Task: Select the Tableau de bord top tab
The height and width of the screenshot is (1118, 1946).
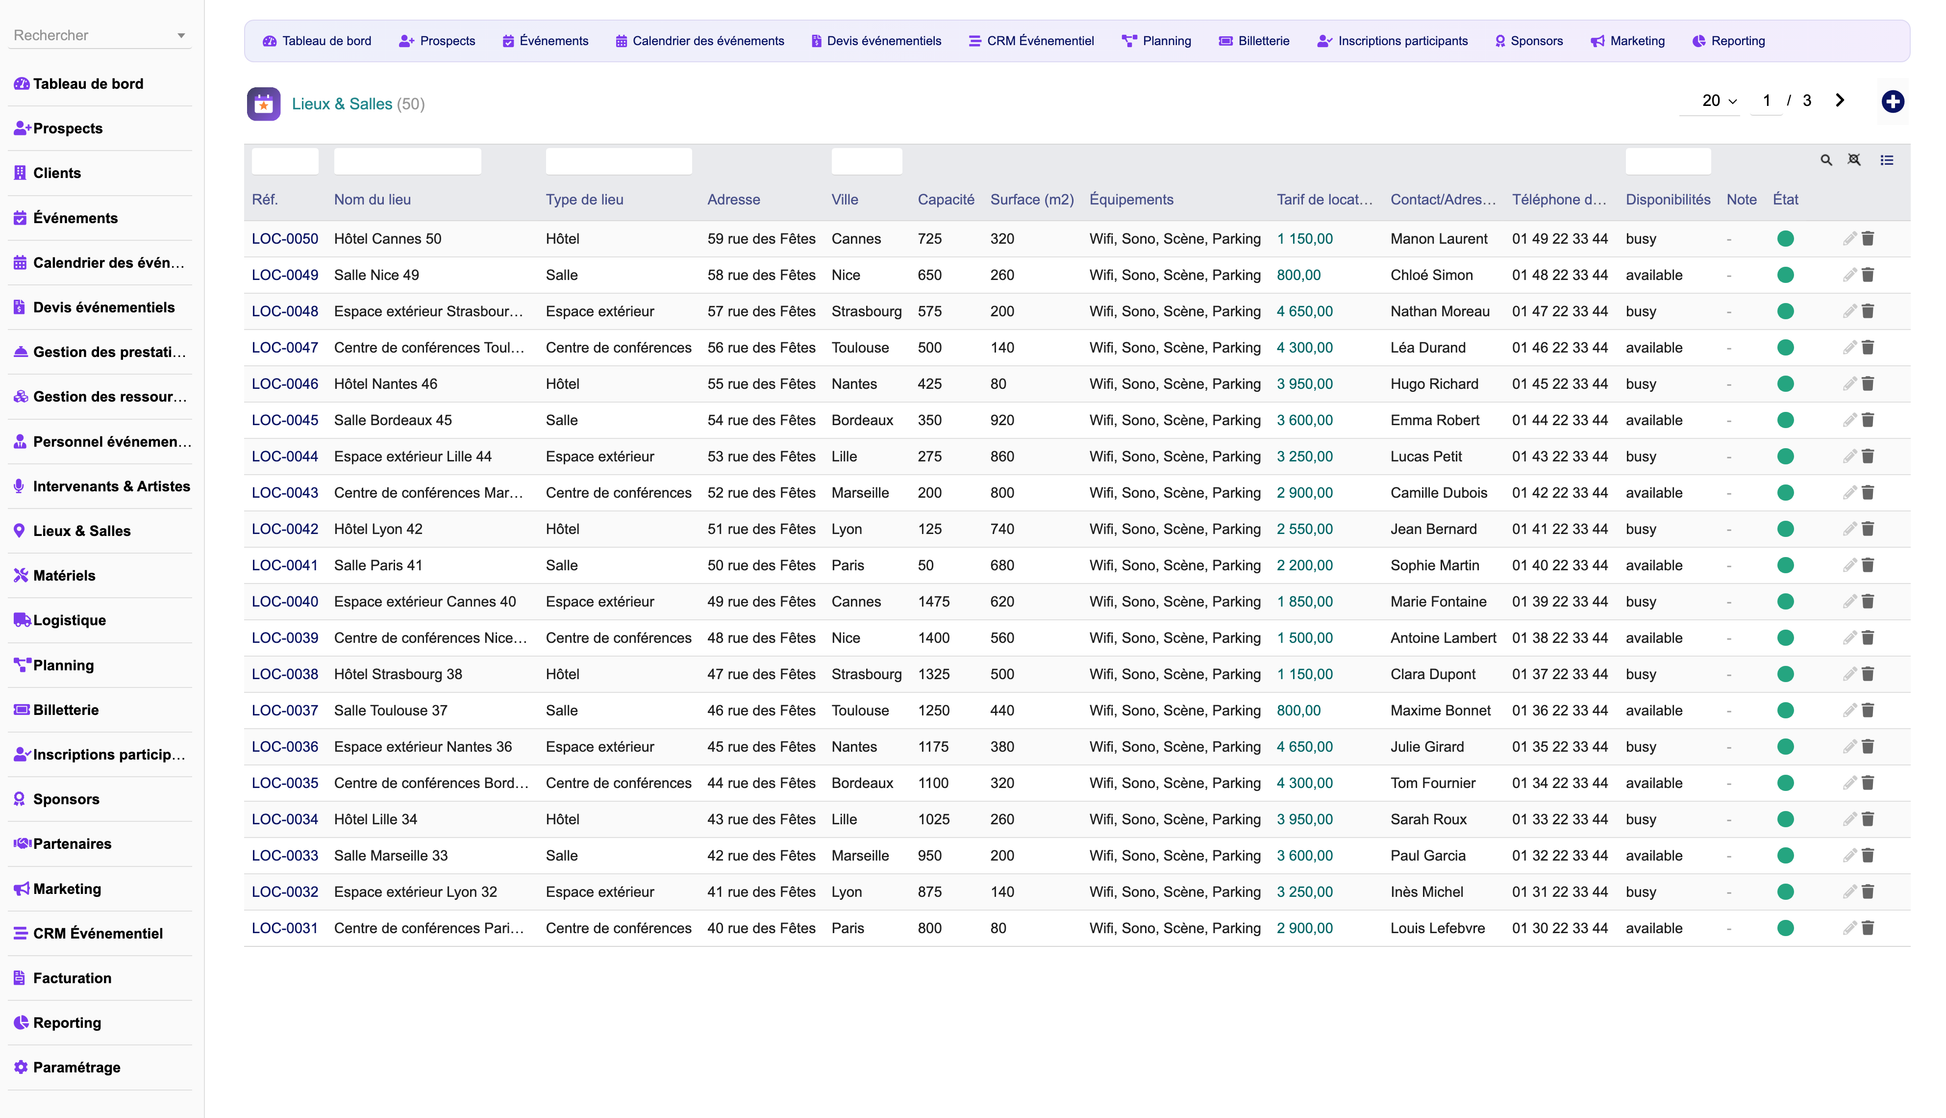Action: (317, 41)
